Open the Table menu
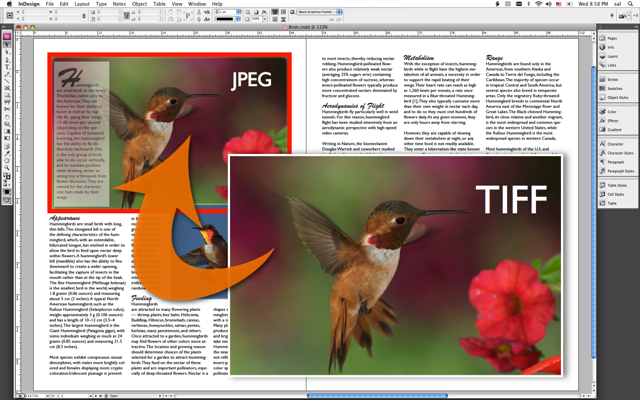Viewport: 640px width, 400px height. coord(159,4)
